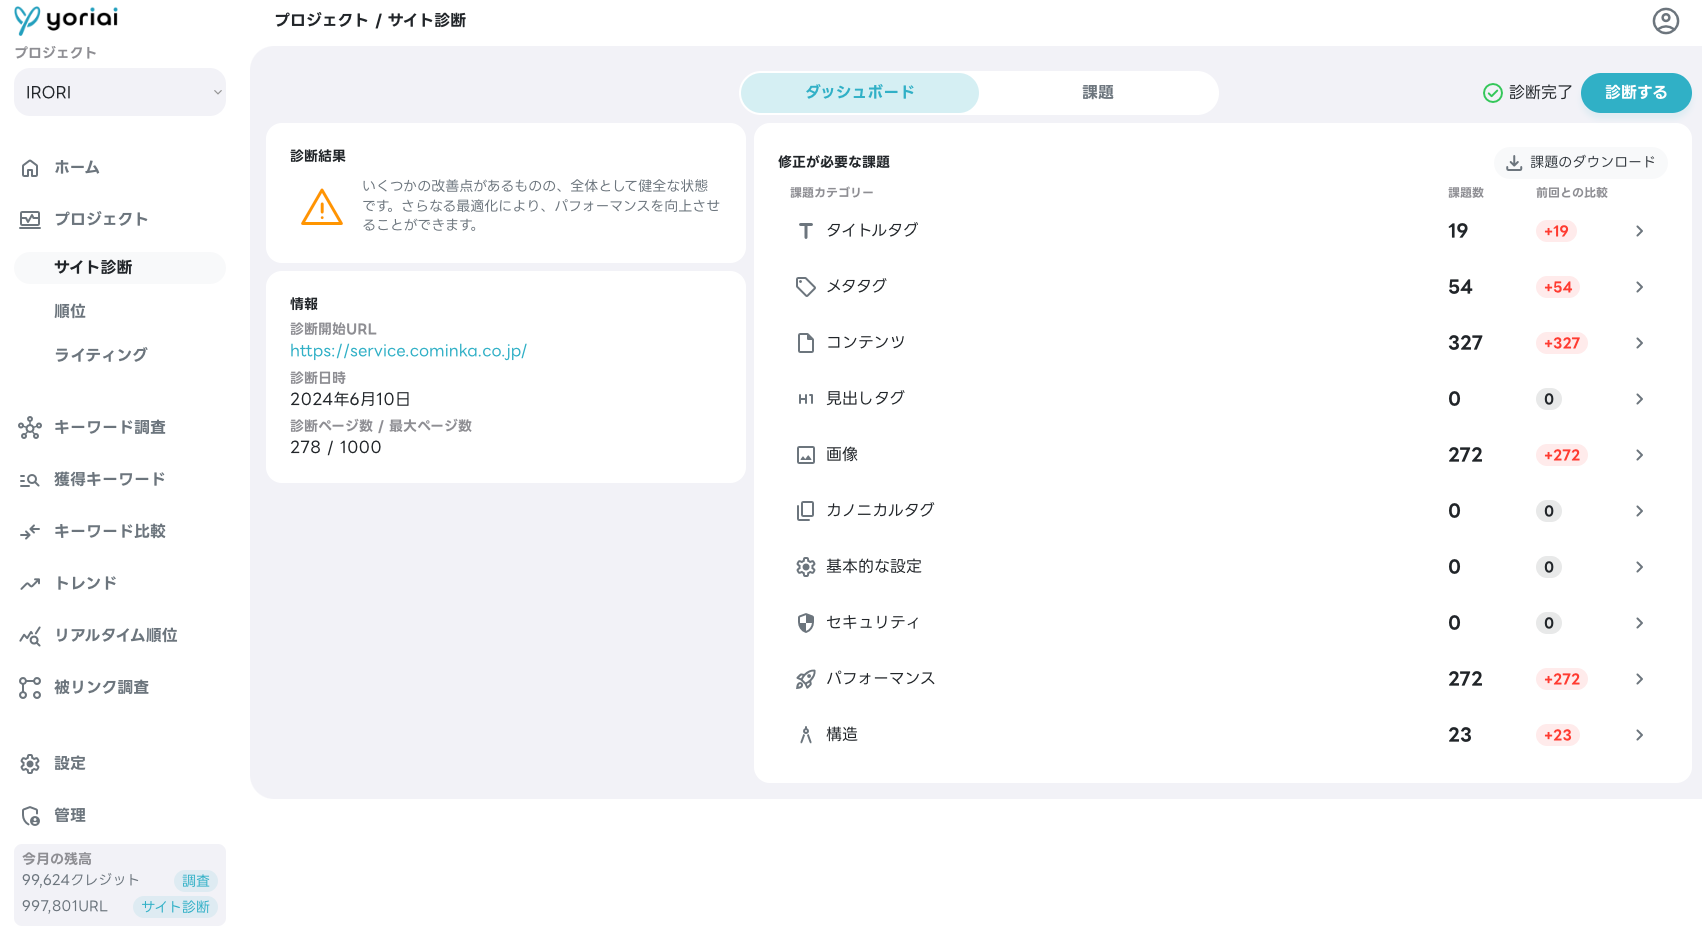Switch to the 課題 tab
The width and height of the screenshot is (1702, 936).
[1098, 92]
